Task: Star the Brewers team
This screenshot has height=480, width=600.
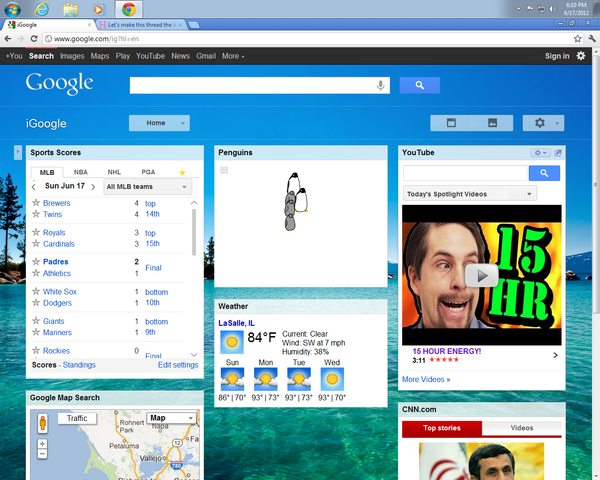Action: pos(36,202)
